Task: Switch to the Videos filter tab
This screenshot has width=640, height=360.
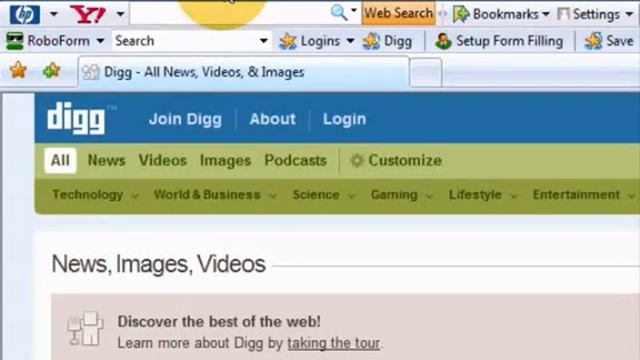Action: click(163, 160)
